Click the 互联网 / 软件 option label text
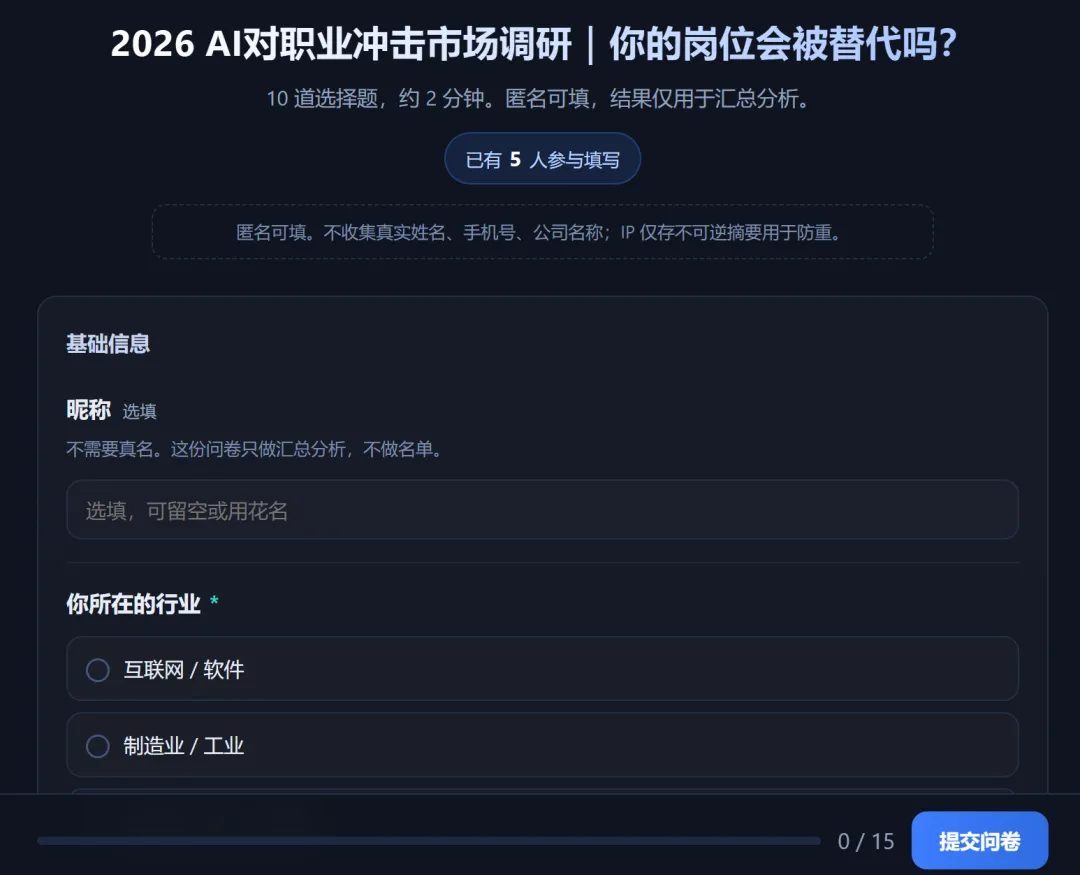Screen dimensions: 1080x875 (184, 670)
